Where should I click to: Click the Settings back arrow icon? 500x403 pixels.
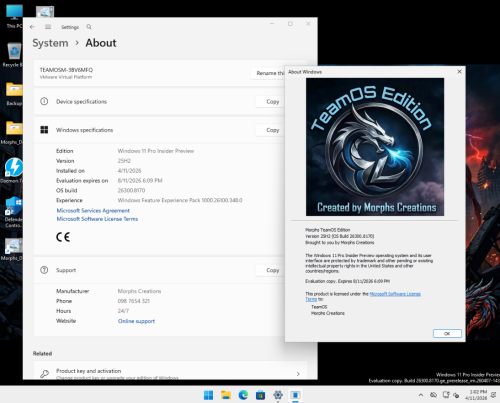[x=32, y=27]
